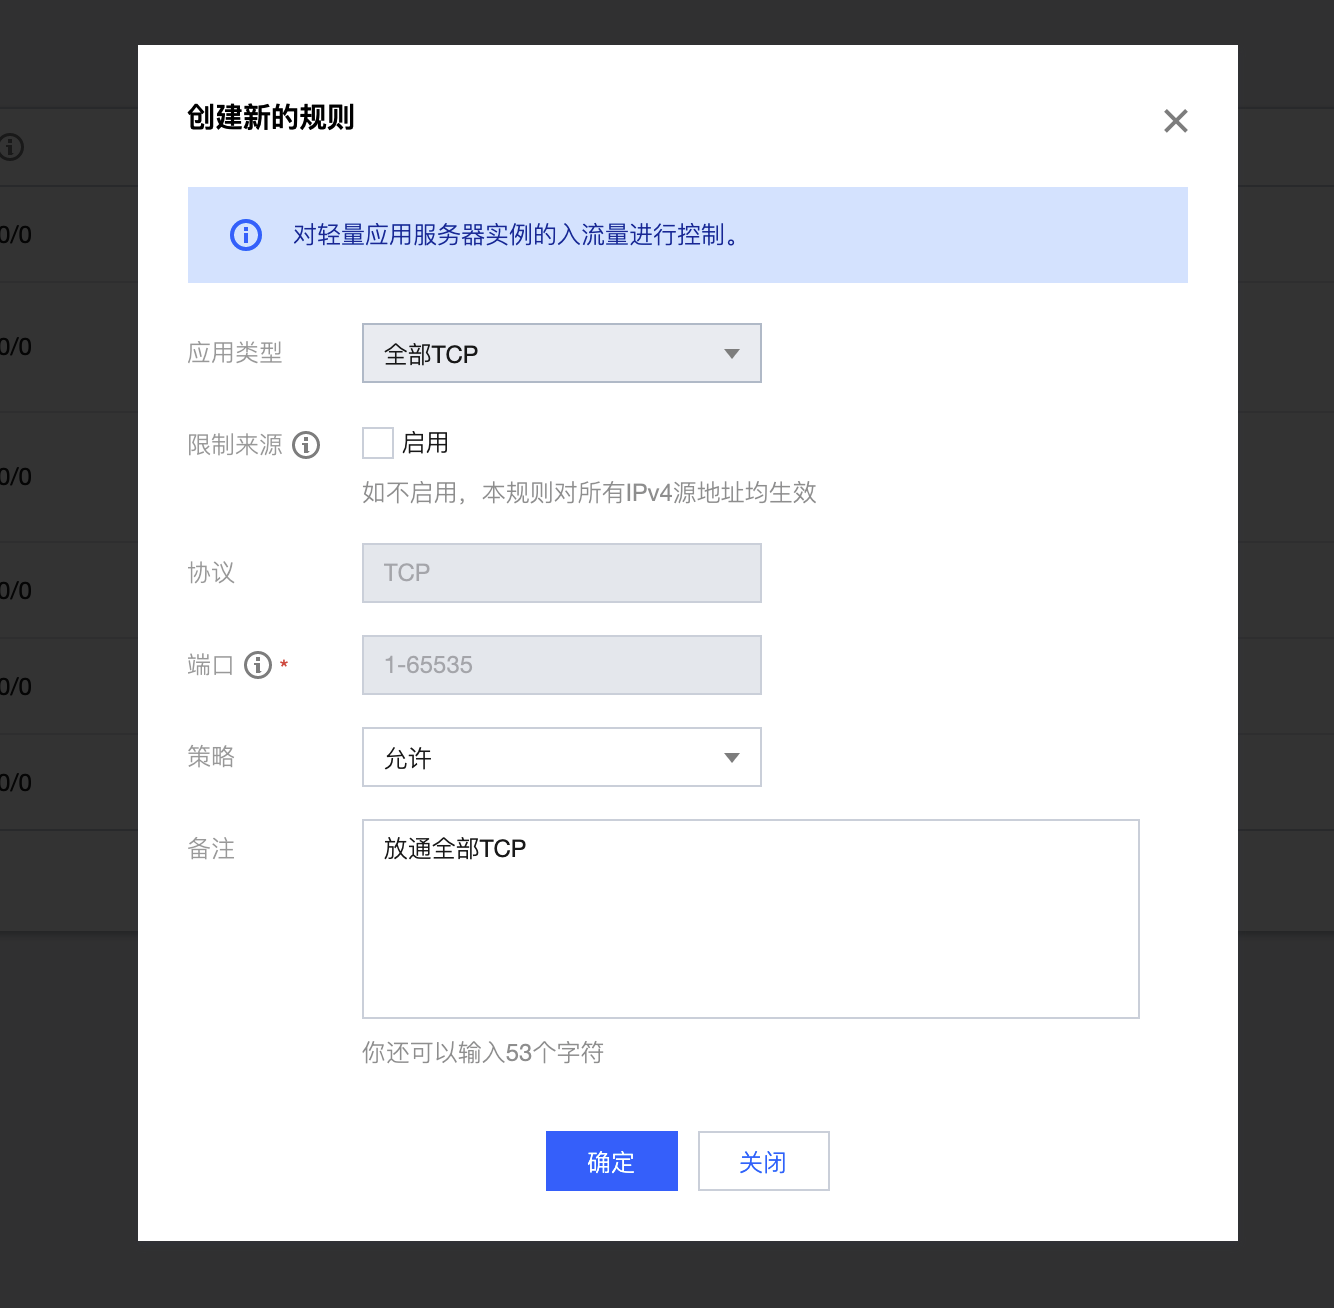This screenshot has width=1334, height=1308.
Task: Open the 应用类型 dropdown showing 全部TCP
Action: click(562, 353)
